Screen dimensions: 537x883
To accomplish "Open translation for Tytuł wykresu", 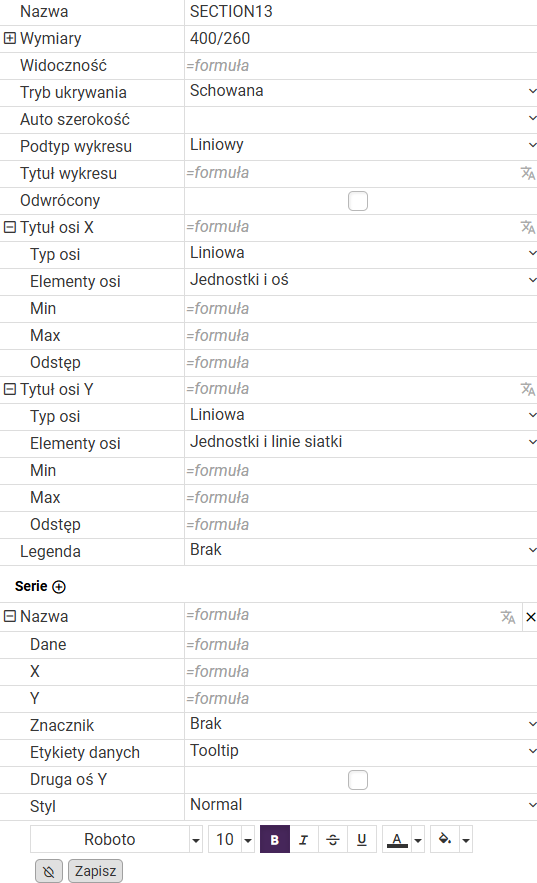I will [527, 173].
